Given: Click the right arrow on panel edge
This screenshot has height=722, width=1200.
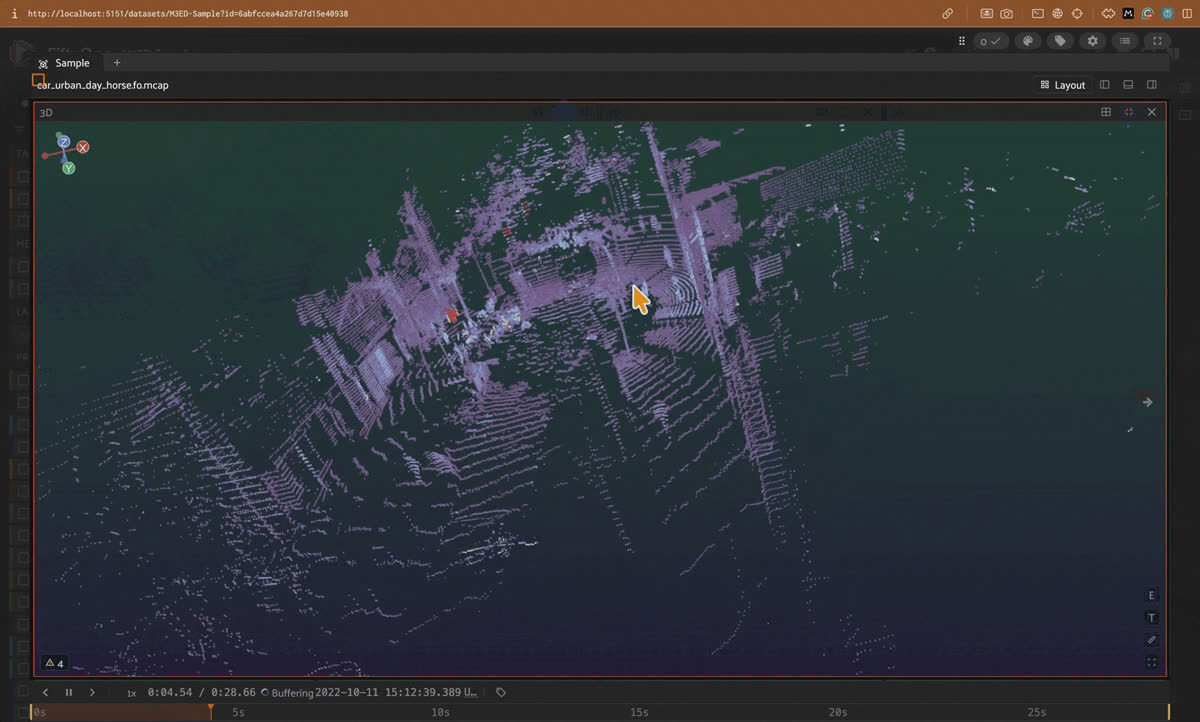Looking at the screenshot, I should point(1148,402).
